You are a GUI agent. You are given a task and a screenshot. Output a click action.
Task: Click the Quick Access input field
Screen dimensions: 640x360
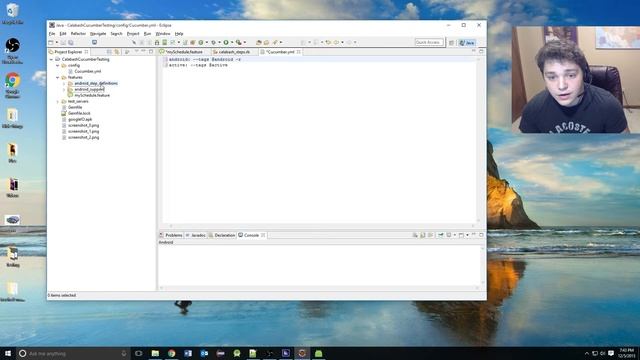(429, 42)
